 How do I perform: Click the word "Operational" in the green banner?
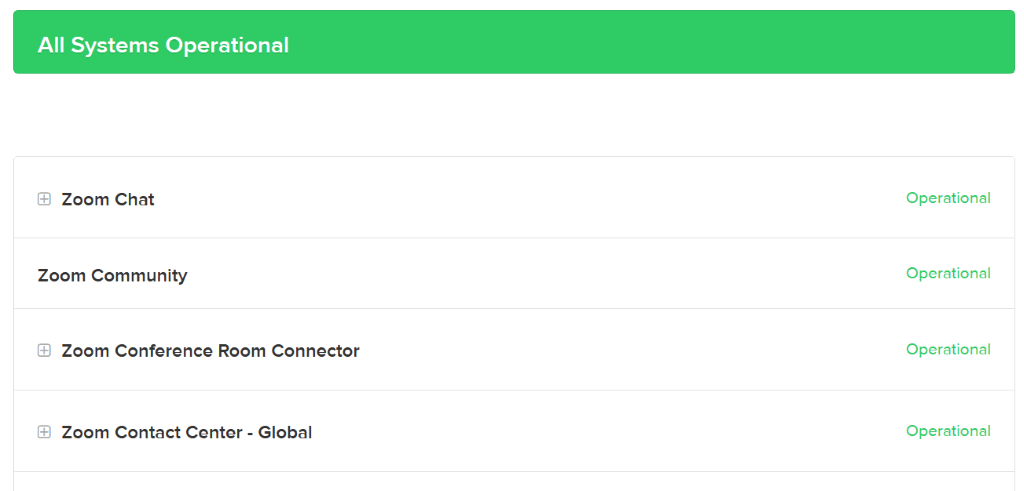click(227, 45)
